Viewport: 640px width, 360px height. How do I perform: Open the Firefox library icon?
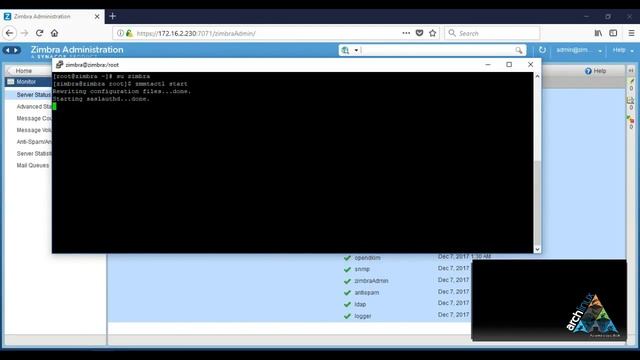coord(598,33)
